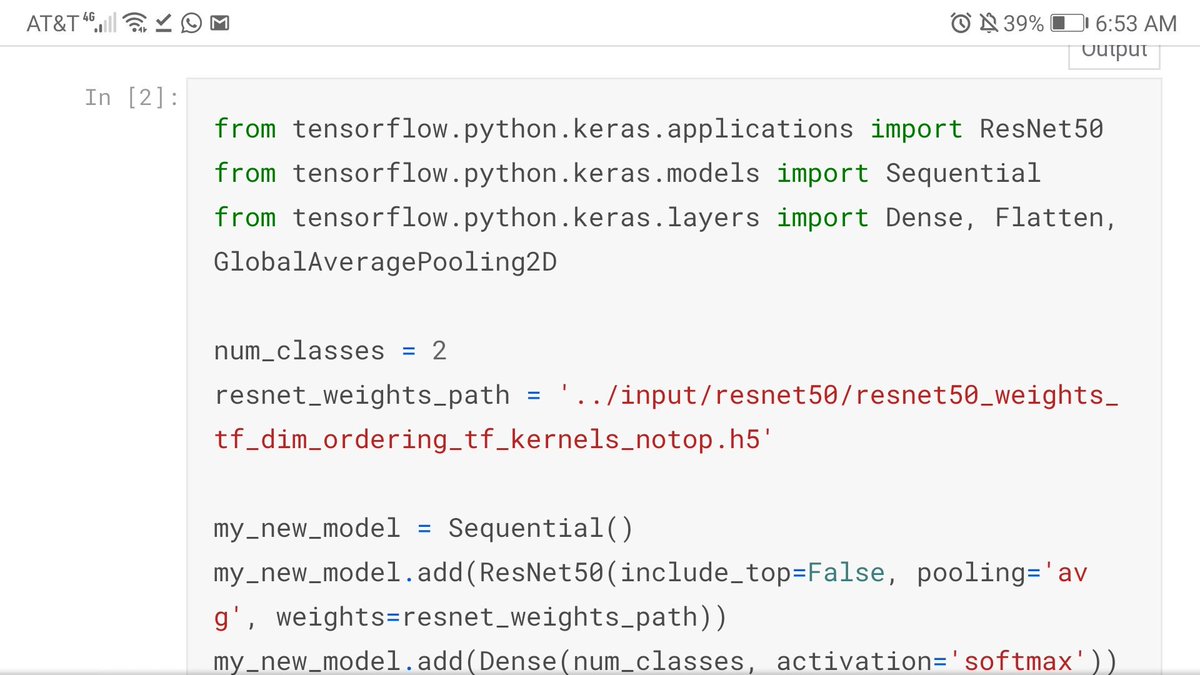Click the '../input/resnet50/resnet50_weights_ path string
The image size is (1200, 675).
[x=839, y=396]
